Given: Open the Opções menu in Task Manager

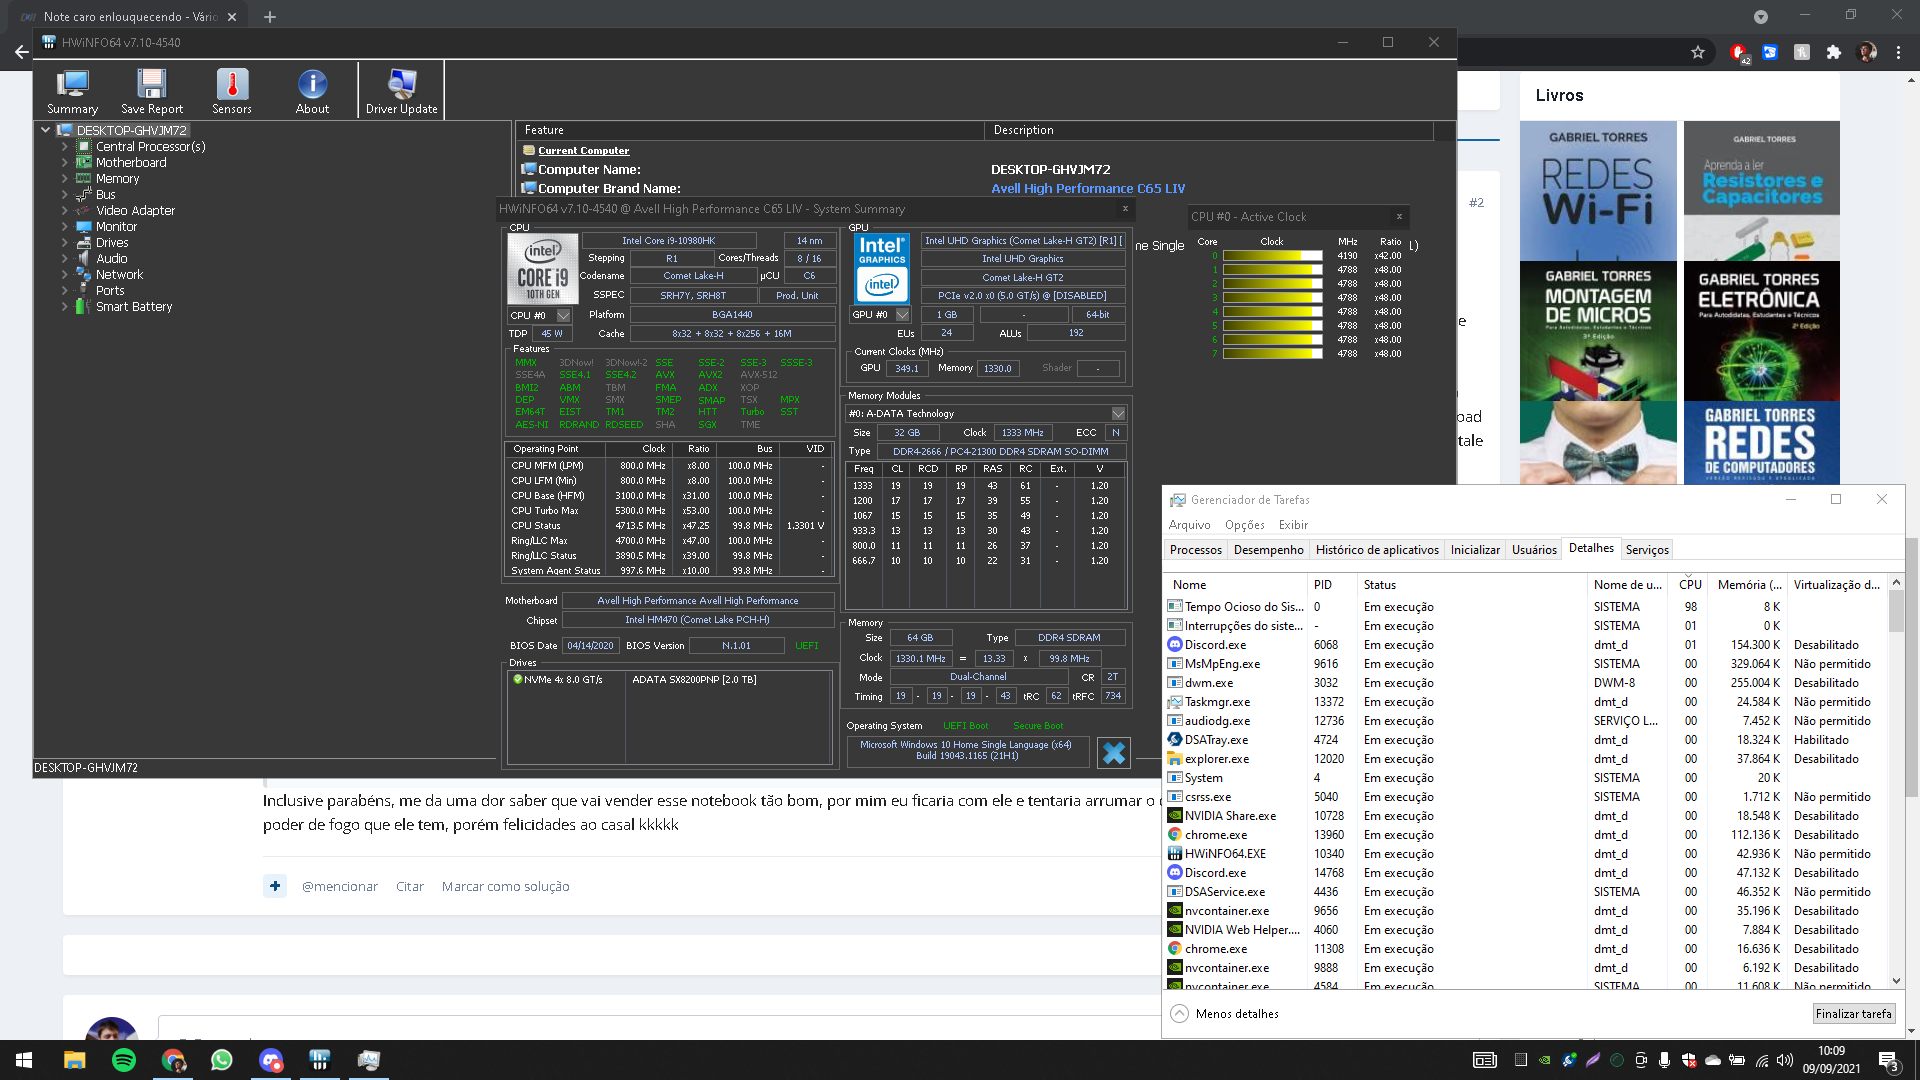Looking at the screenshot, I should click(x=1244, y=524).
